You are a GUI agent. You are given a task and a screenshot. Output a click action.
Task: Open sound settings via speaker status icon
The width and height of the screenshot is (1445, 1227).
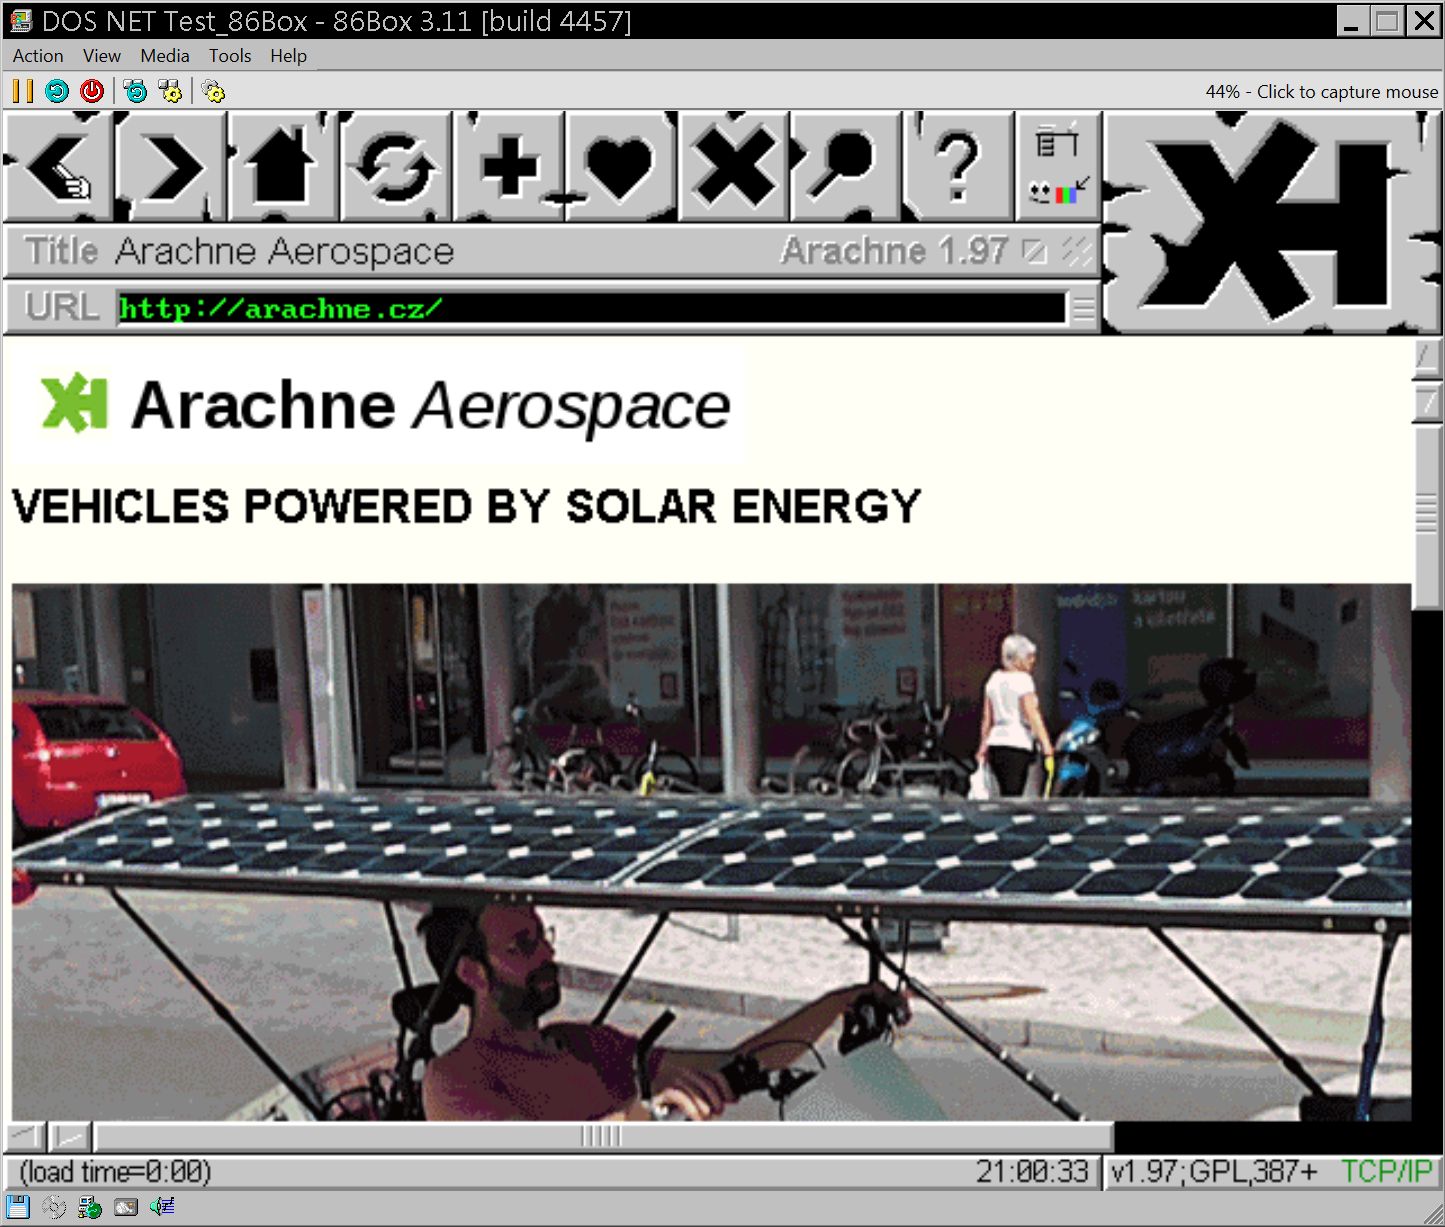click(162, 1207)
